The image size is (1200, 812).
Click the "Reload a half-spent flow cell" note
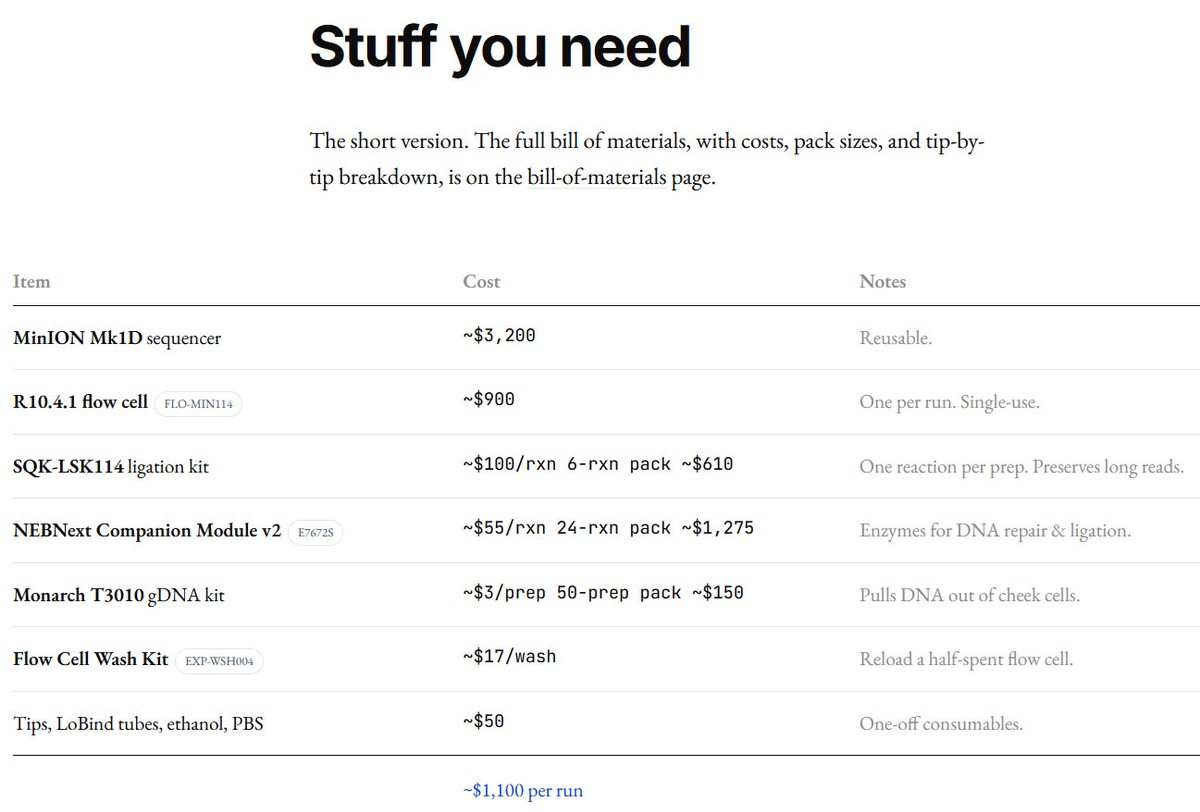[x=966, y=659]
